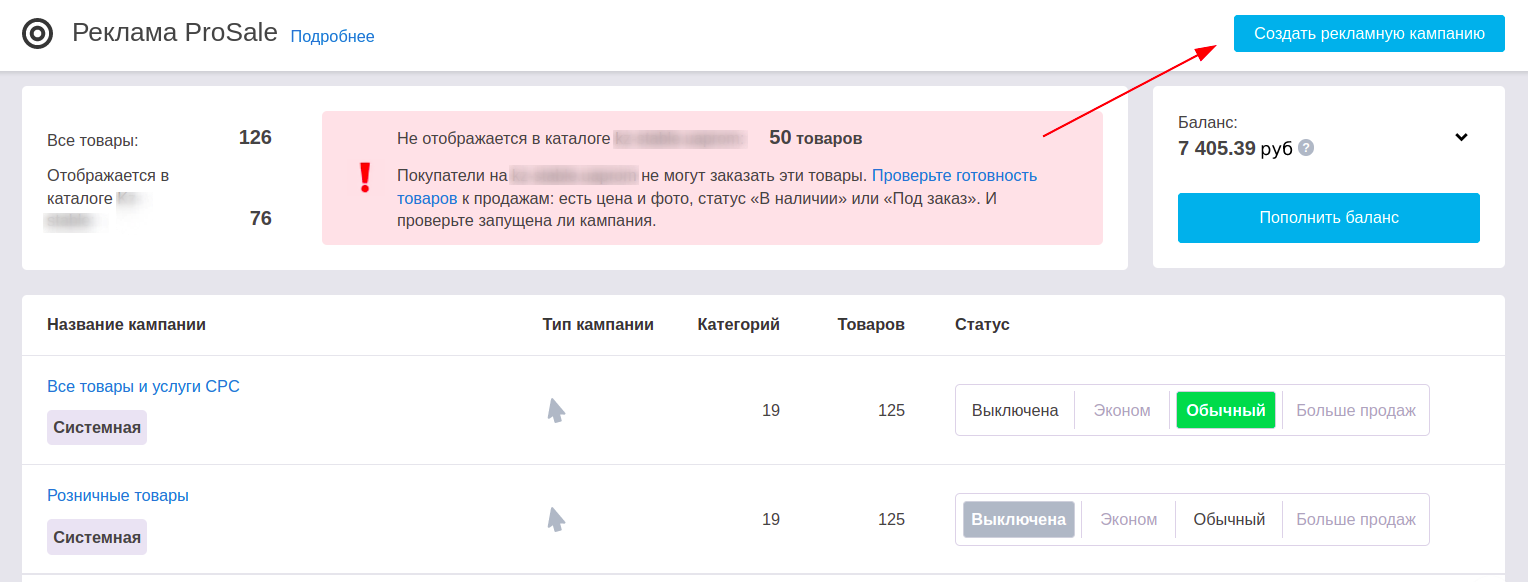
Task: Expand the balance panel chevron
Action: (x=1461, y=137)
